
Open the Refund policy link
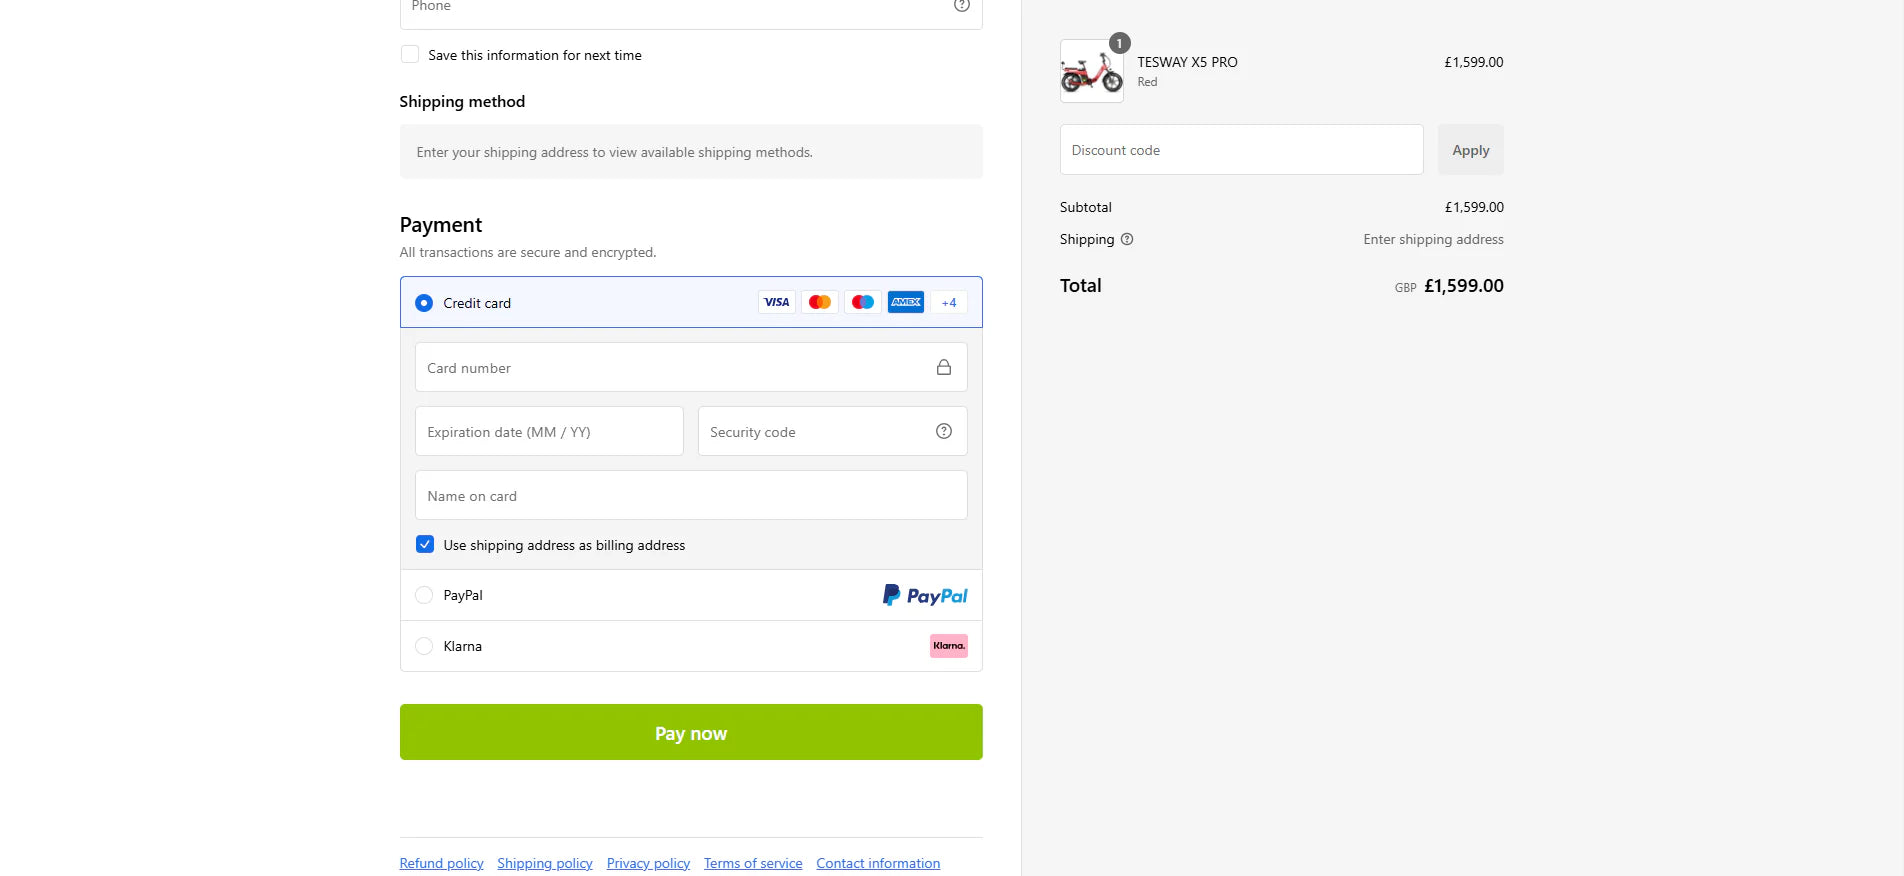(441, 863)
